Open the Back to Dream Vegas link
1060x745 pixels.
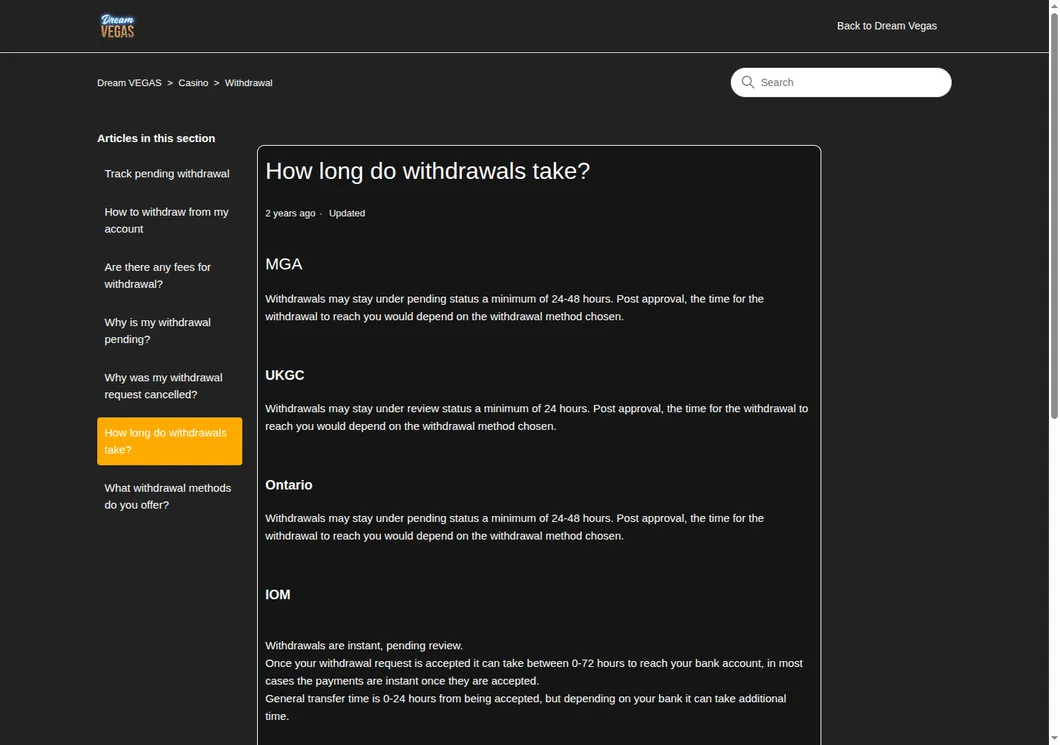coord(886,26)
